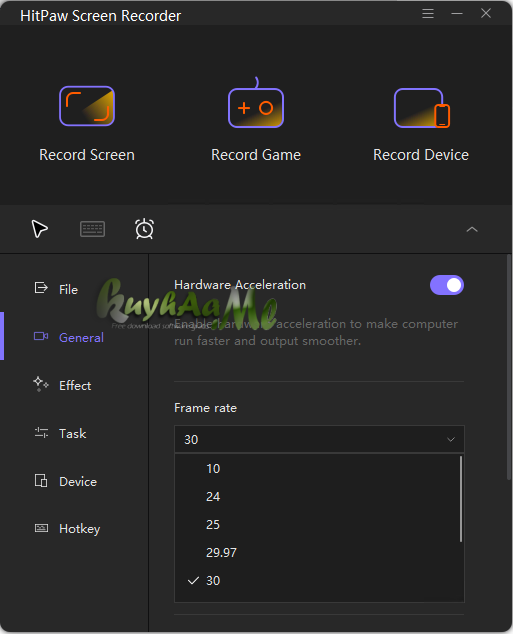Image resolution: width=513 pixels, height=634 pixels.
Task: Click the Hardware Acceleration heading text
Action: (240, 285)
